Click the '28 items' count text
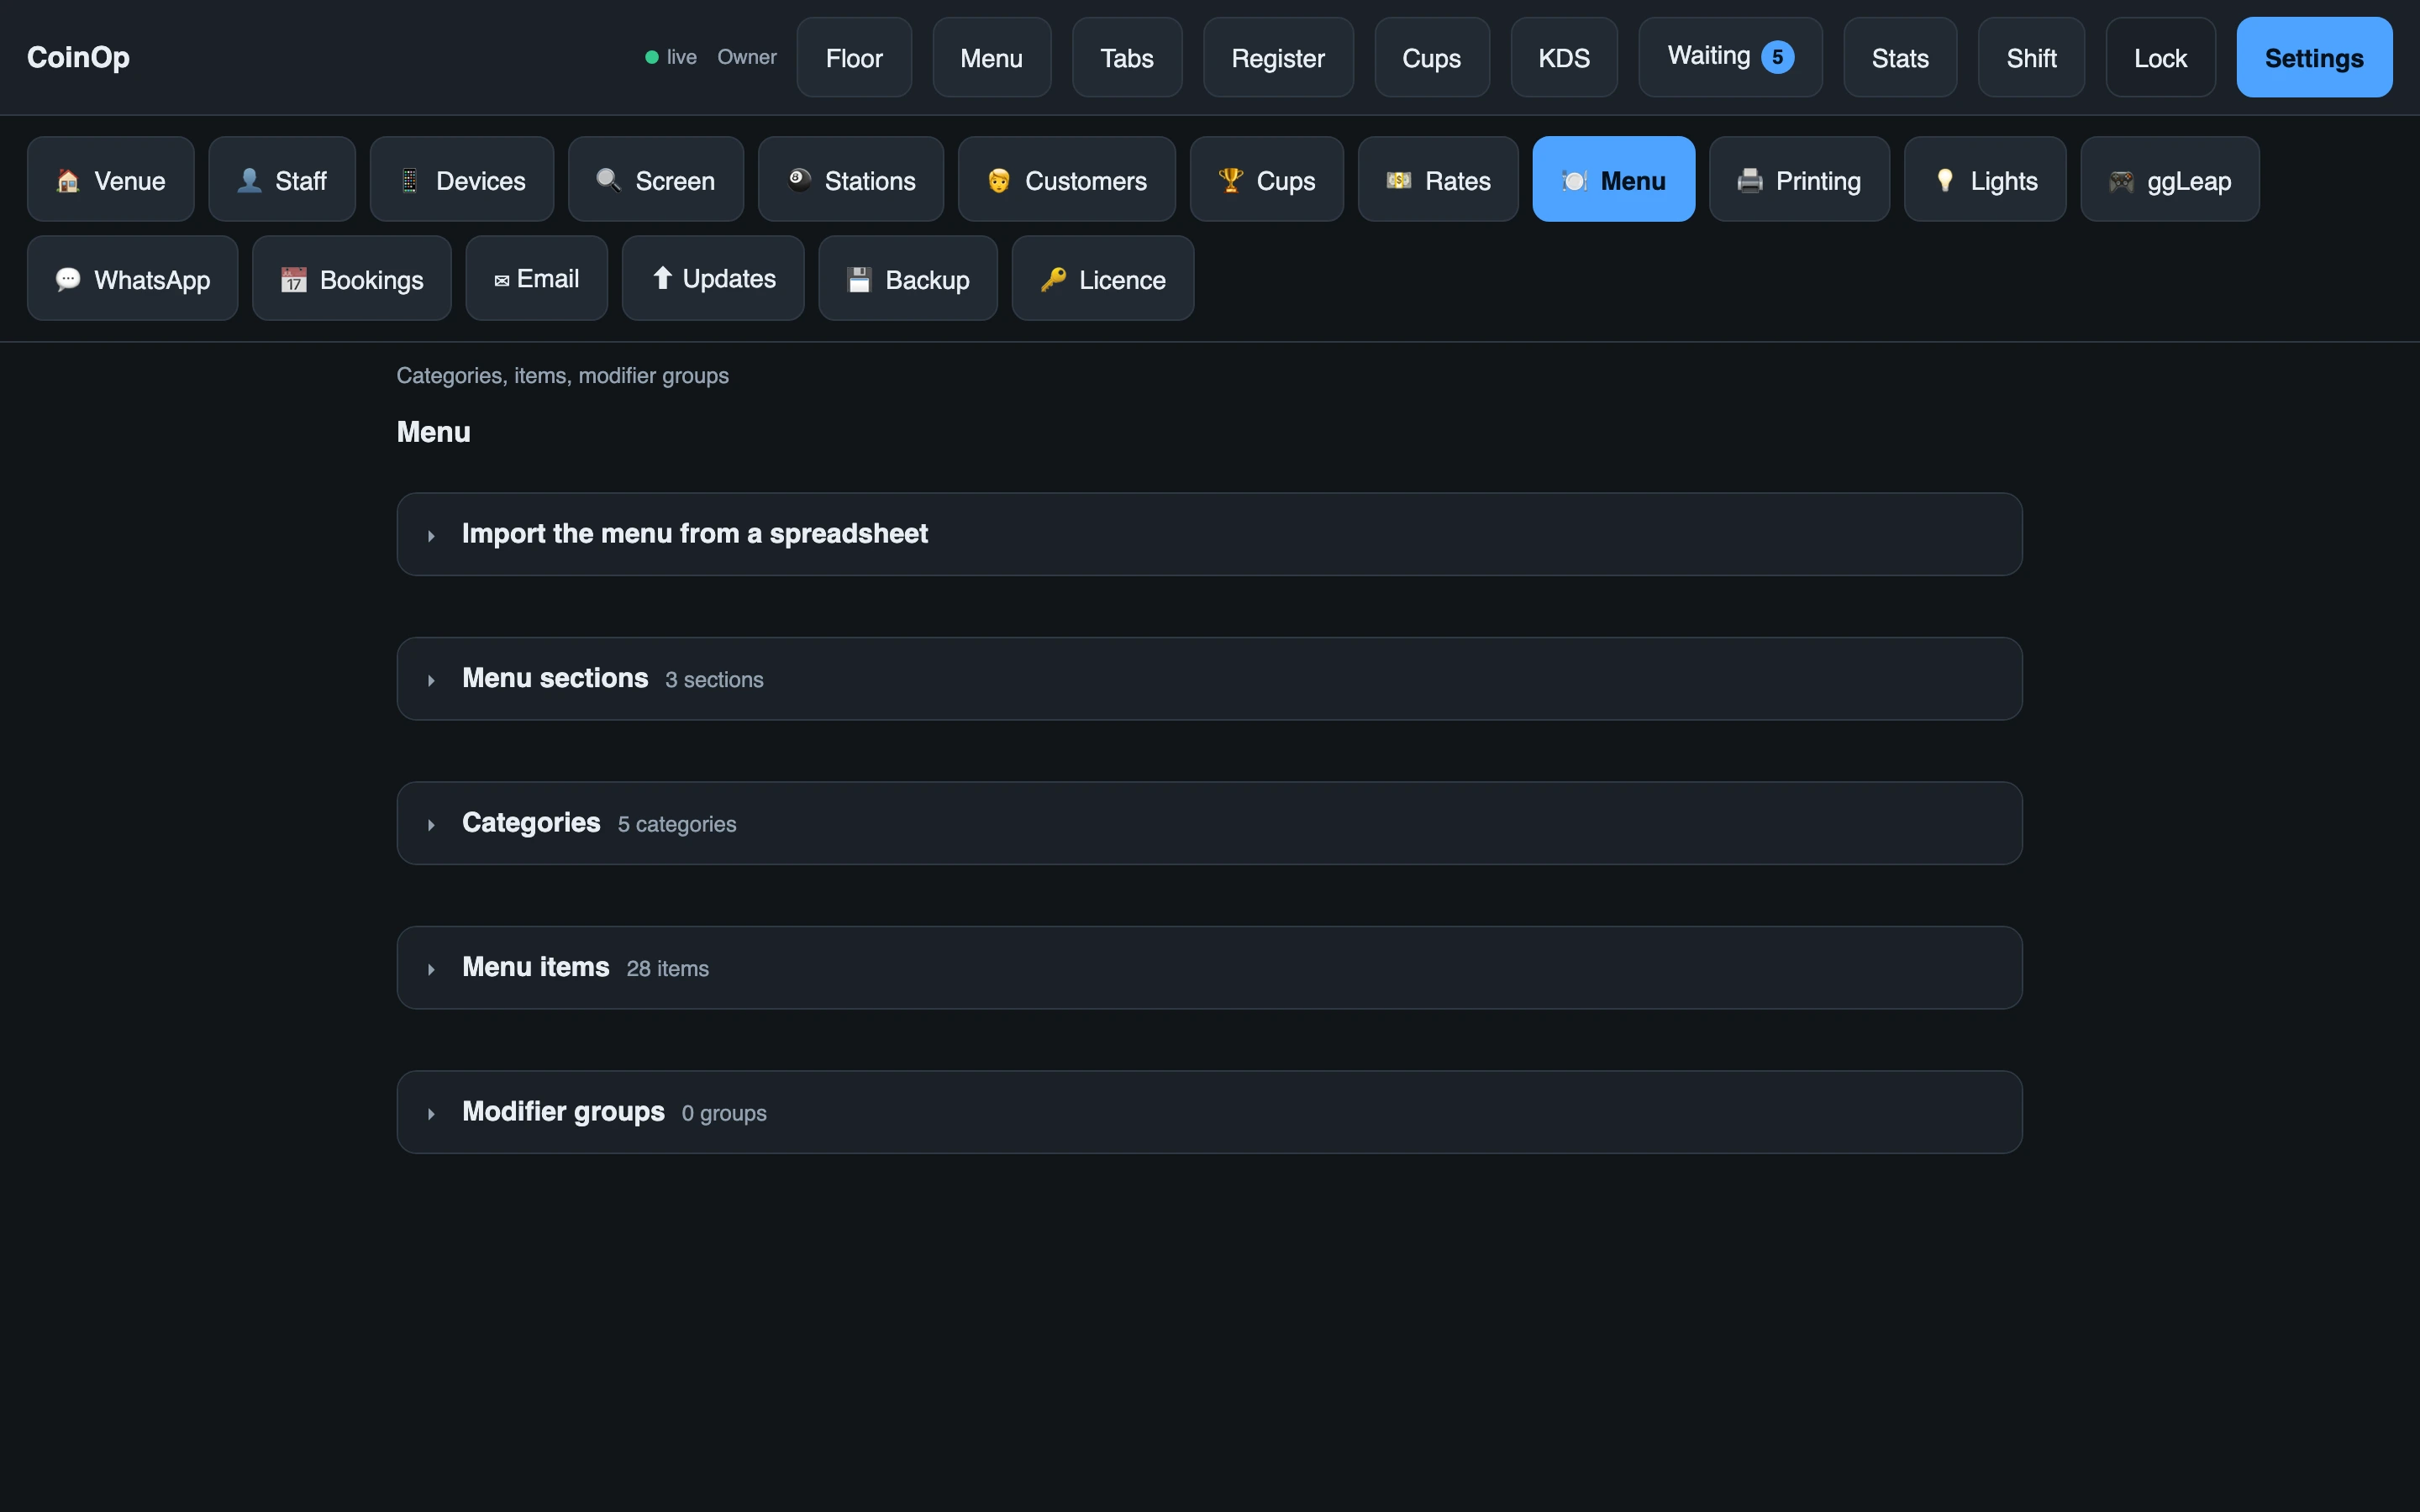This screenshot has height=1512, width=2420. click(667, 969)
